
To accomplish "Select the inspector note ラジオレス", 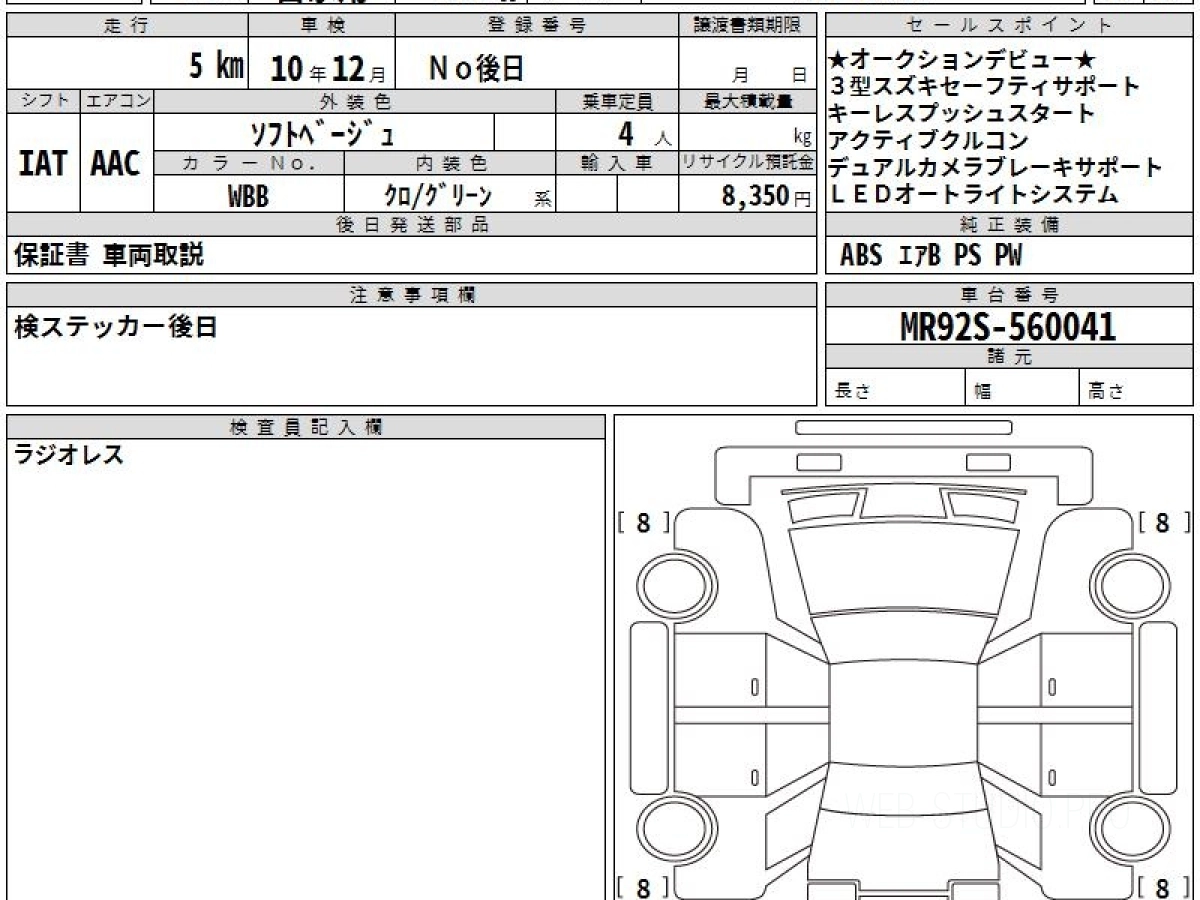I will (69, 456).
